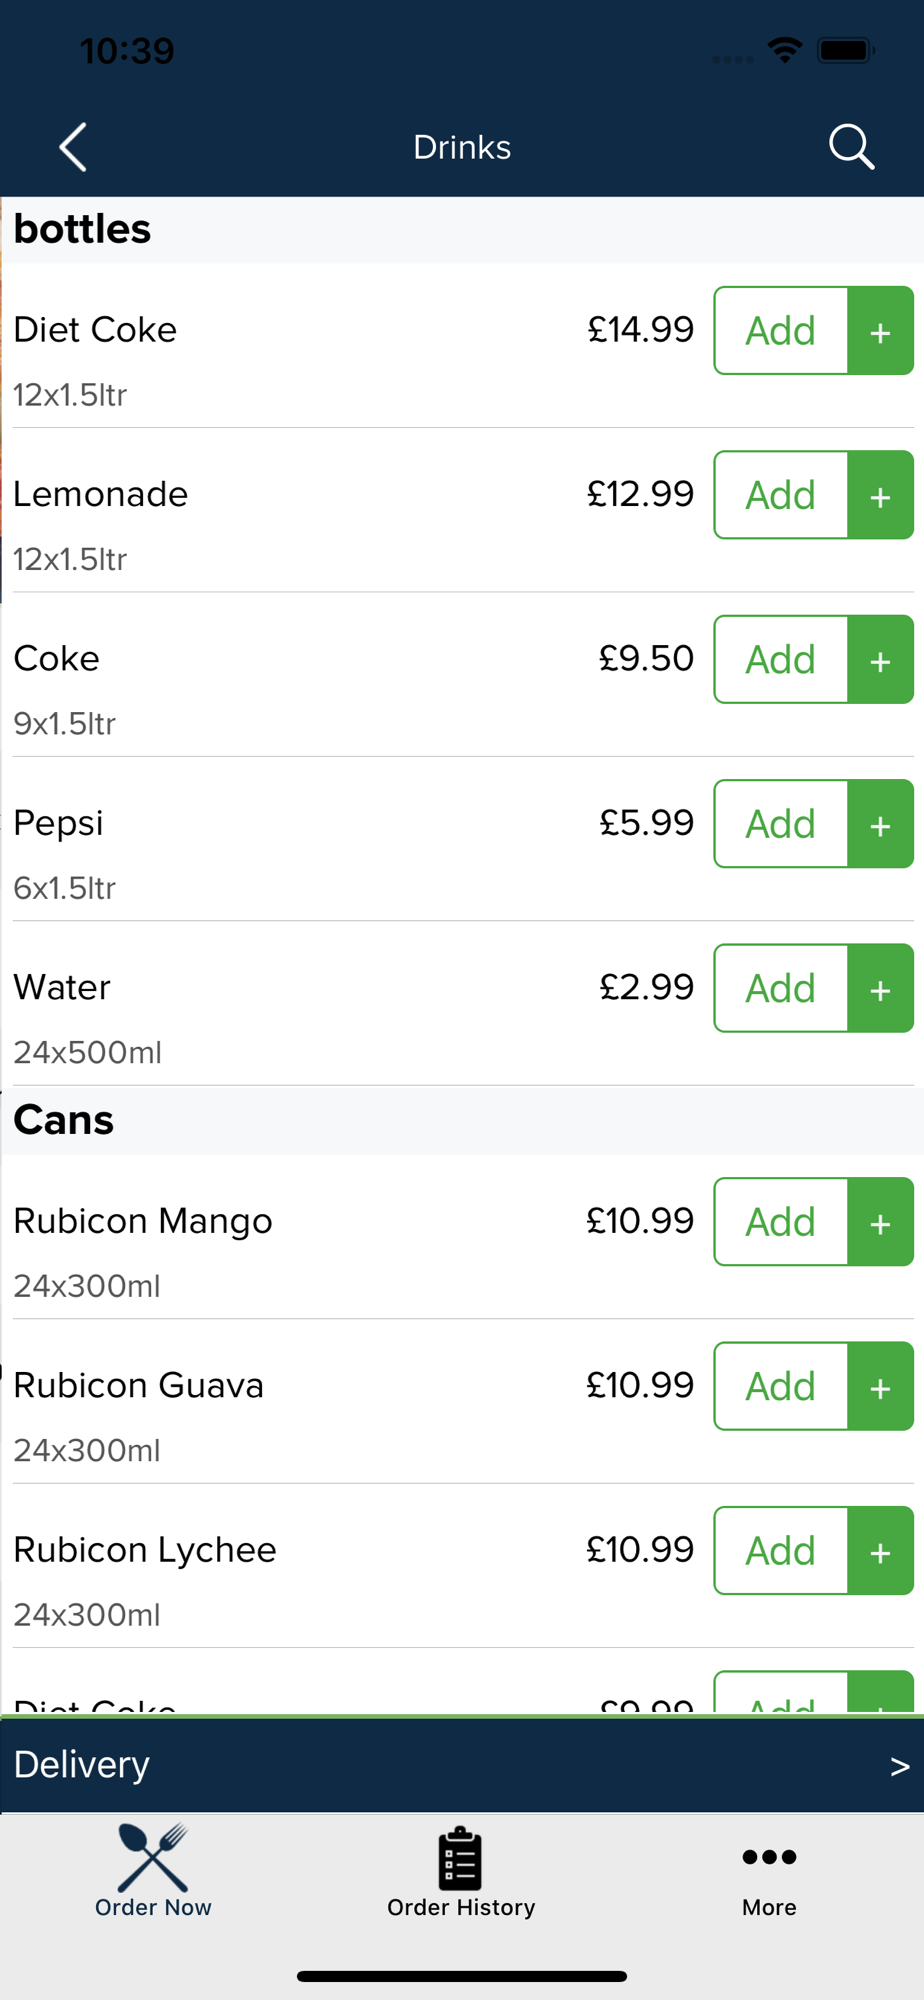
Task: Open the search magnifier icon
Action: click(x=851, y=148)
